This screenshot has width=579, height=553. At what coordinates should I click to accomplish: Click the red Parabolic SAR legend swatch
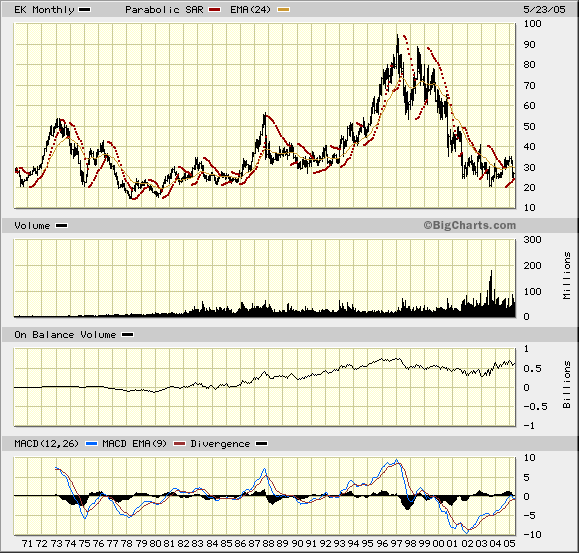214,10
